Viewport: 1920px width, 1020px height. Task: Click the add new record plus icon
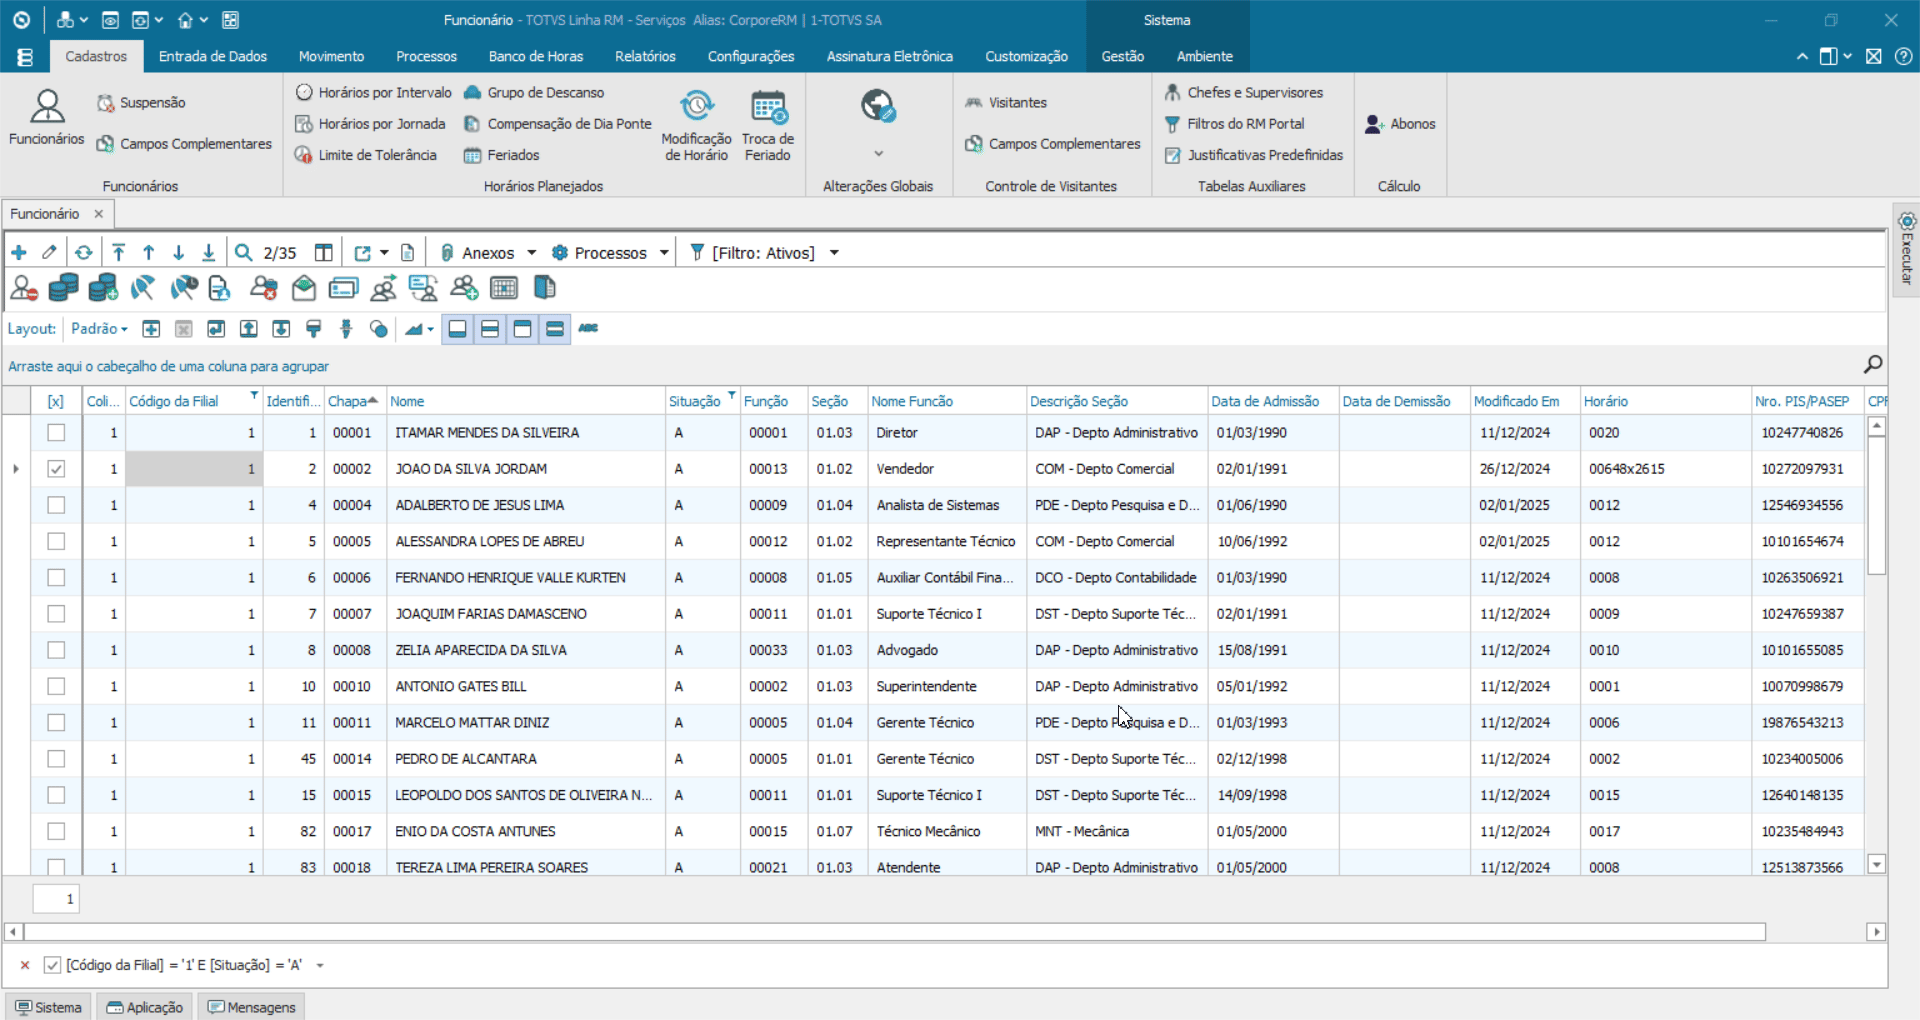(x=19, y=253)
